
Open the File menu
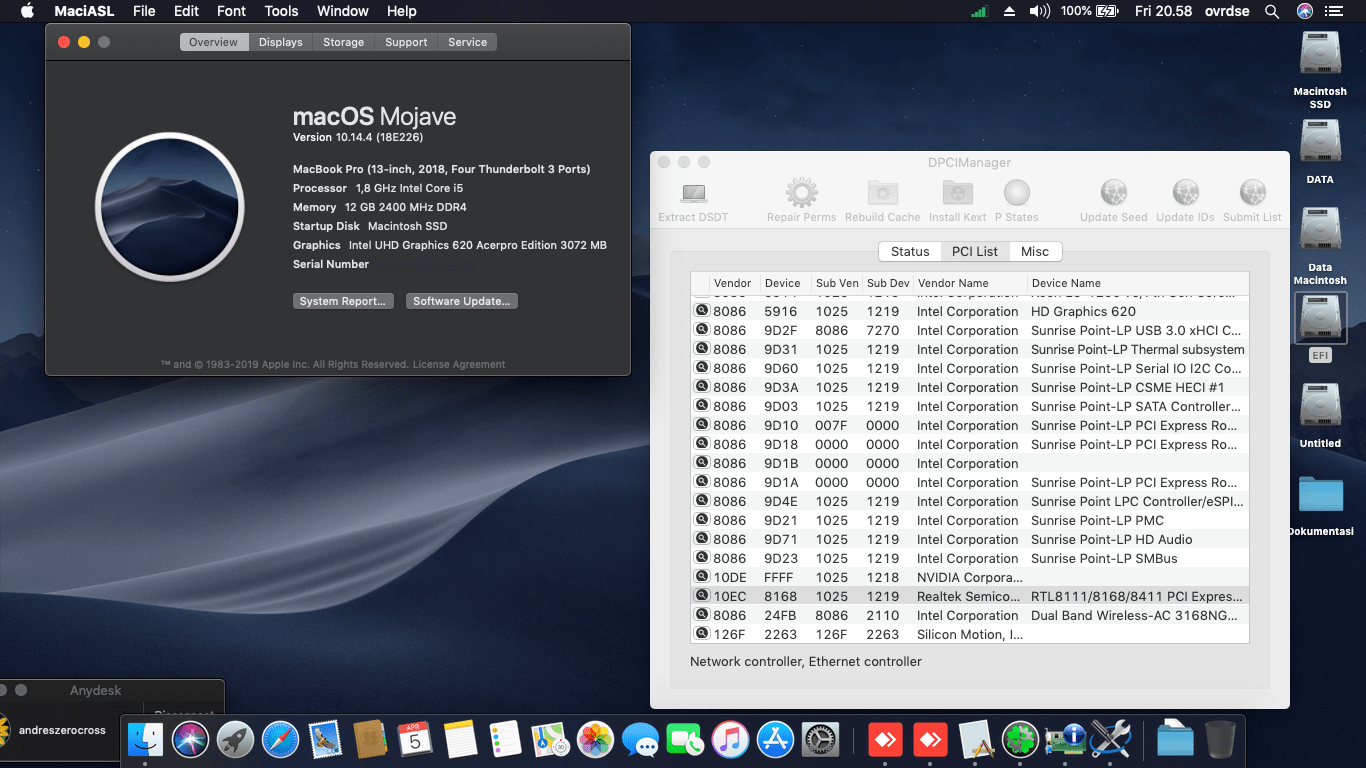(144, 11)
